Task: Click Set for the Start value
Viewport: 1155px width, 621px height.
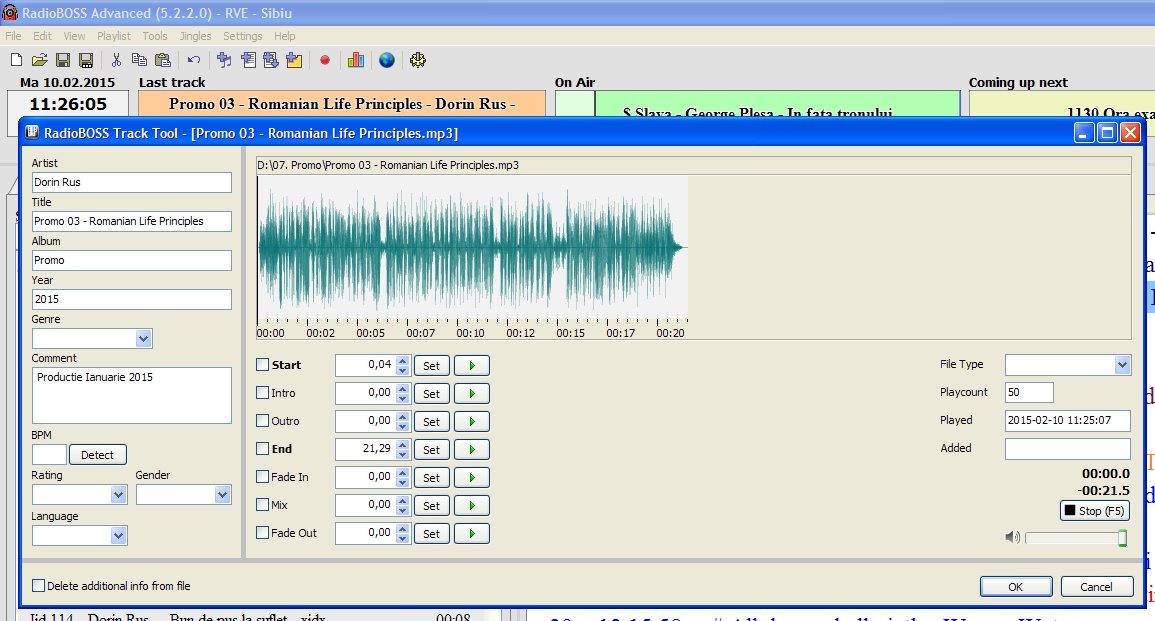Action: tap(432, 365)
